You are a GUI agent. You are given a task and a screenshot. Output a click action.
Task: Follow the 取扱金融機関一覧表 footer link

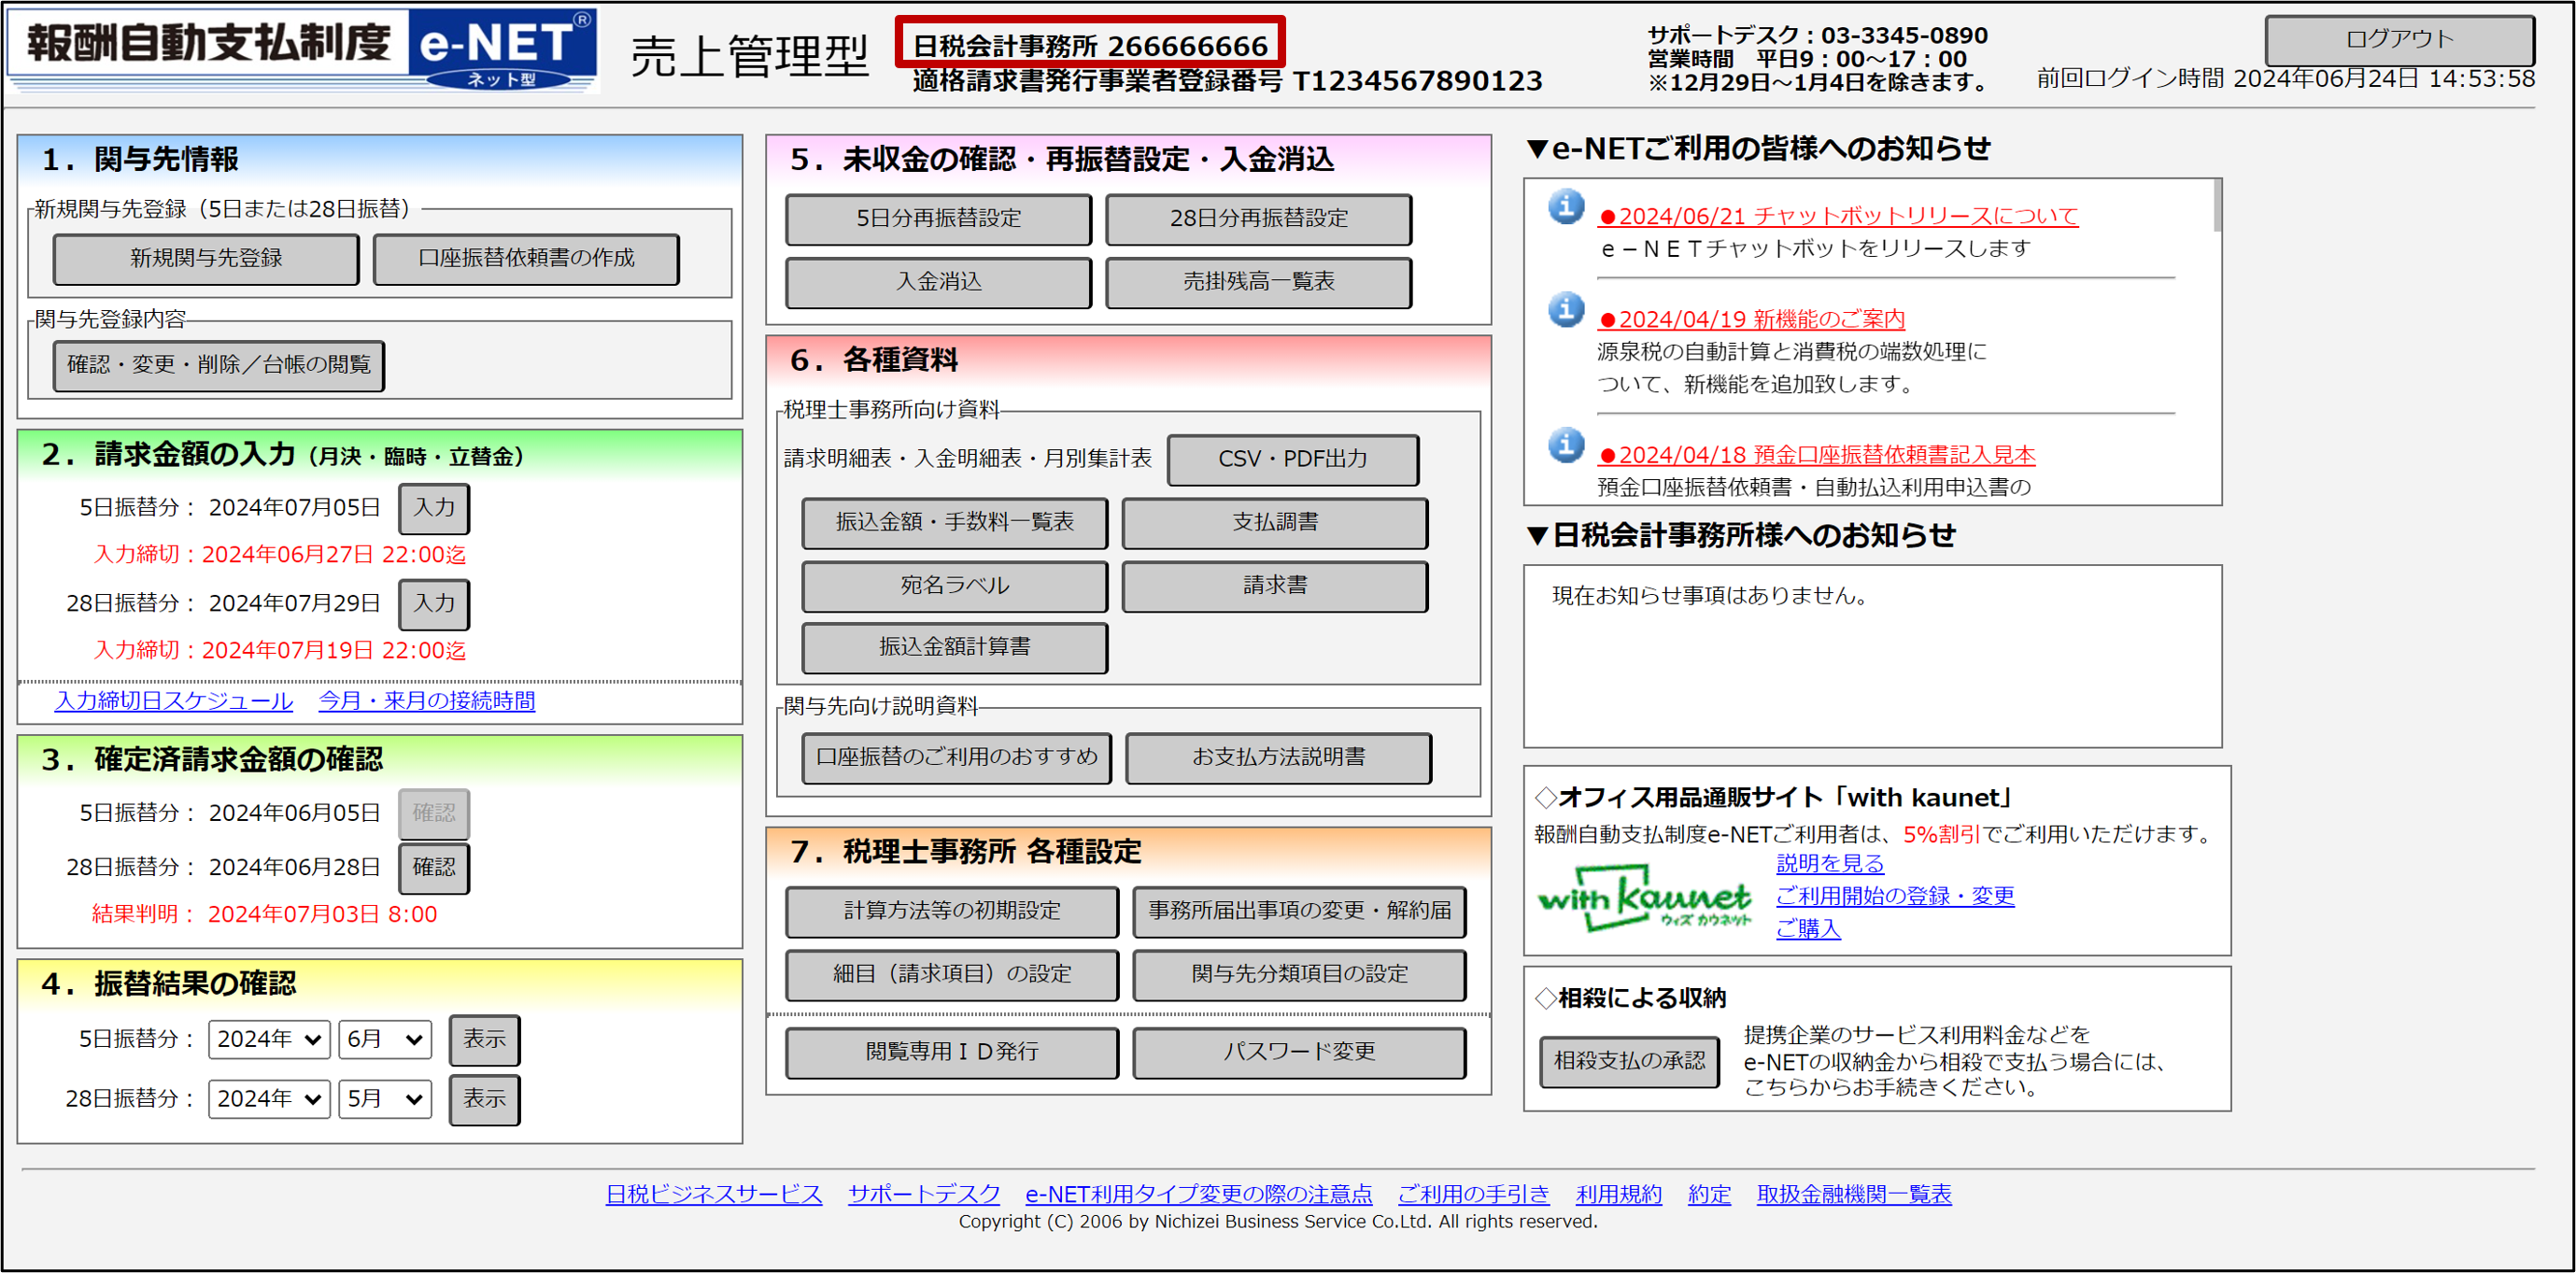[1853, 1193]
